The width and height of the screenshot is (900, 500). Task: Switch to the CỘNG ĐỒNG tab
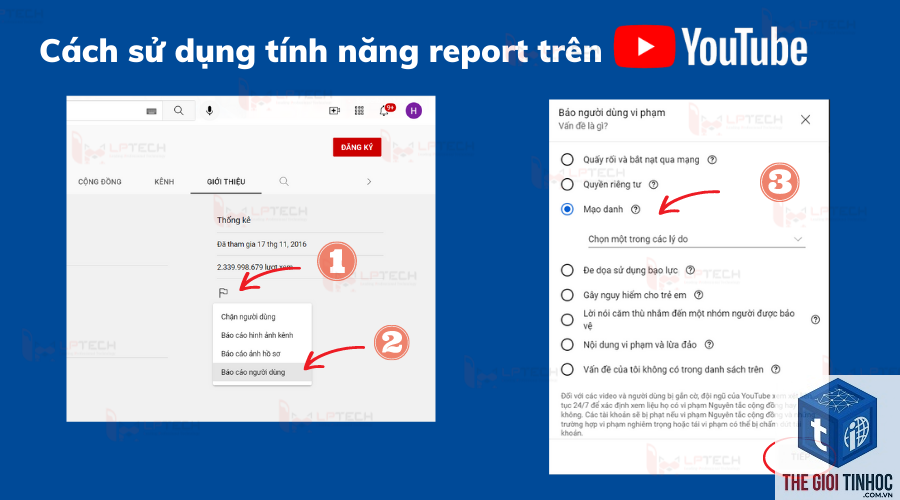click(x=100, y=181)
